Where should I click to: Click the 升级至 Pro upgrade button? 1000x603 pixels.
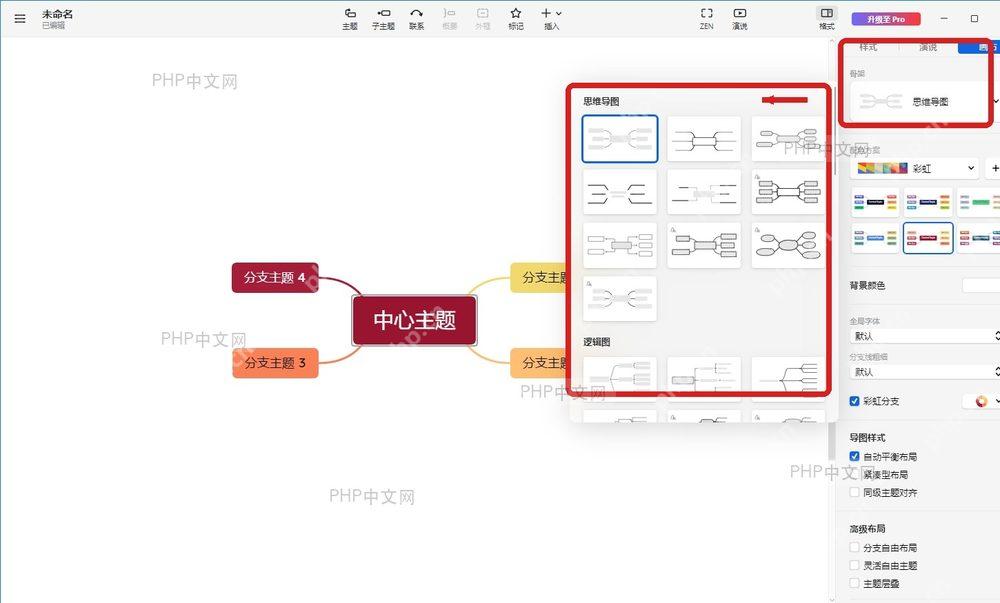[886, 19]
